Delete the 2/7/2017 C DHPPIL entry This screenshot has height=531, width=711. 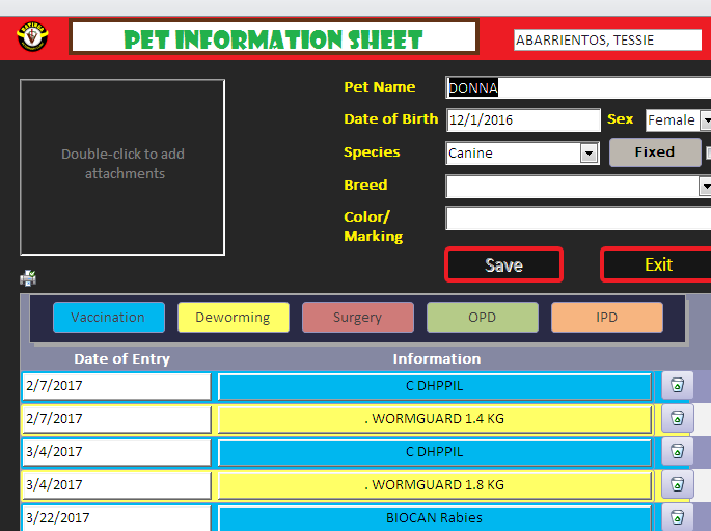pyautogui.click(x=677, y=386)
